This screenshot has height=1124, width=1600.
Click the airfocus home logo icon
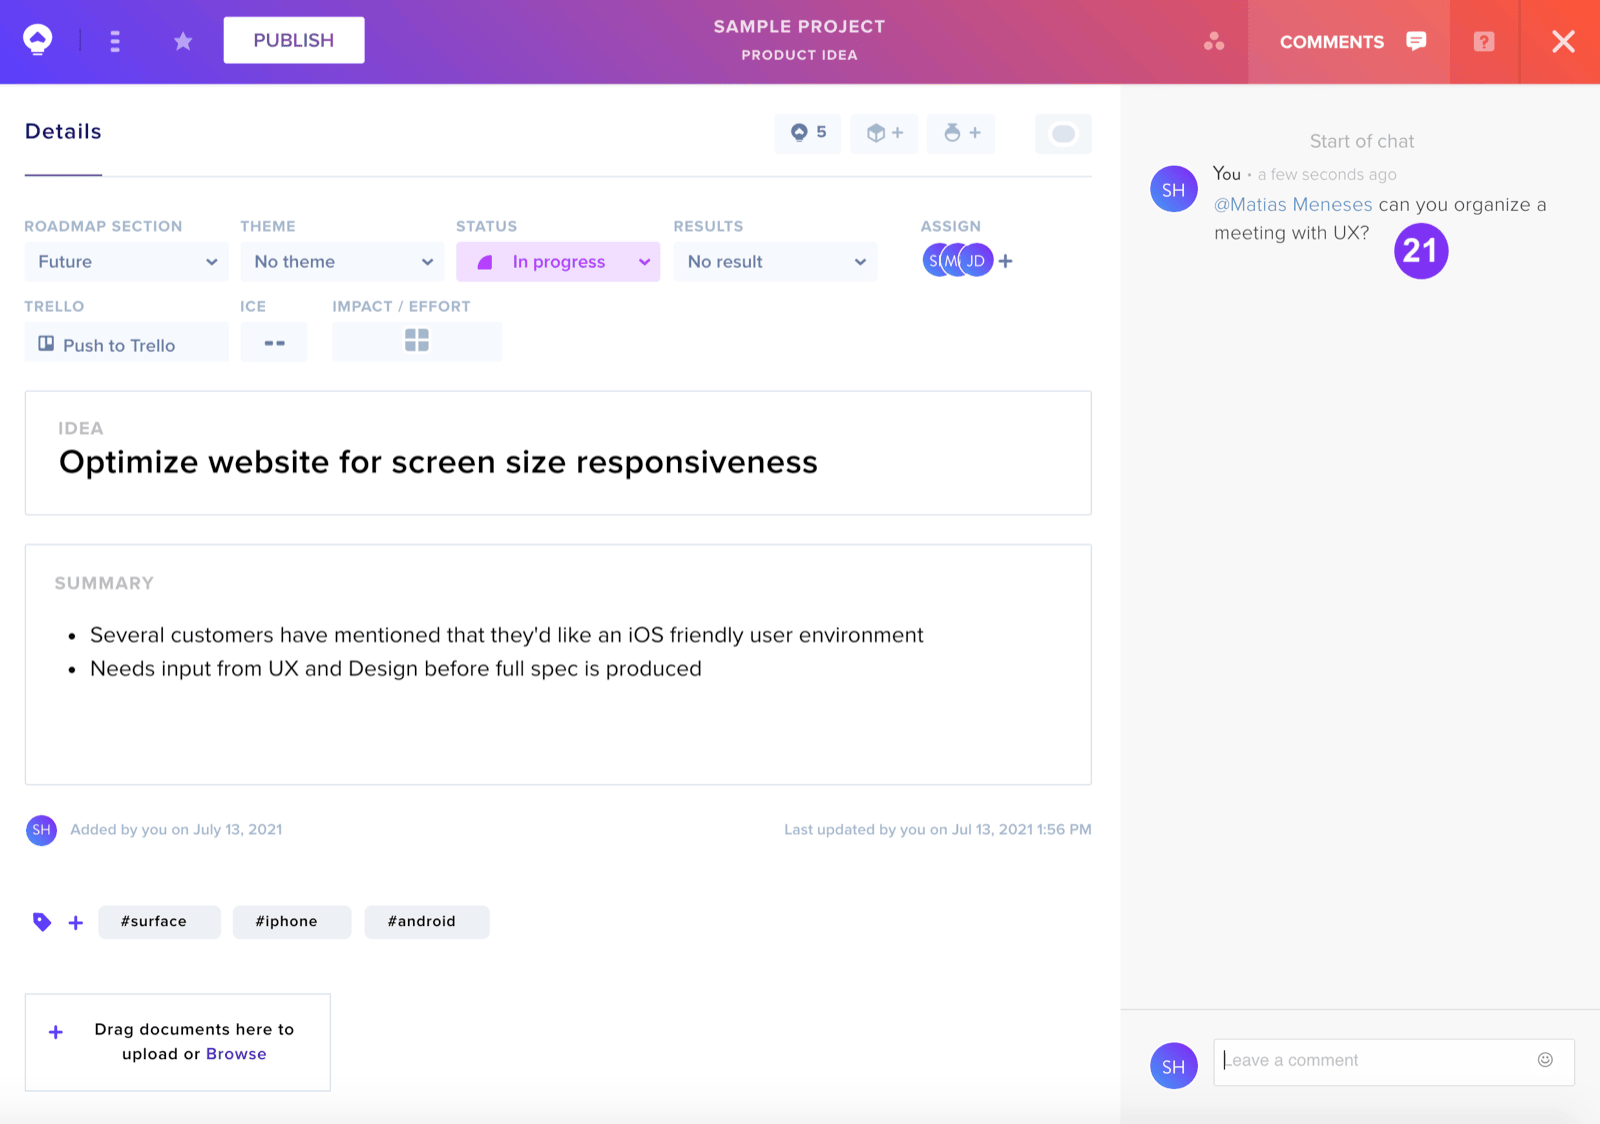(x=38, y=40)
